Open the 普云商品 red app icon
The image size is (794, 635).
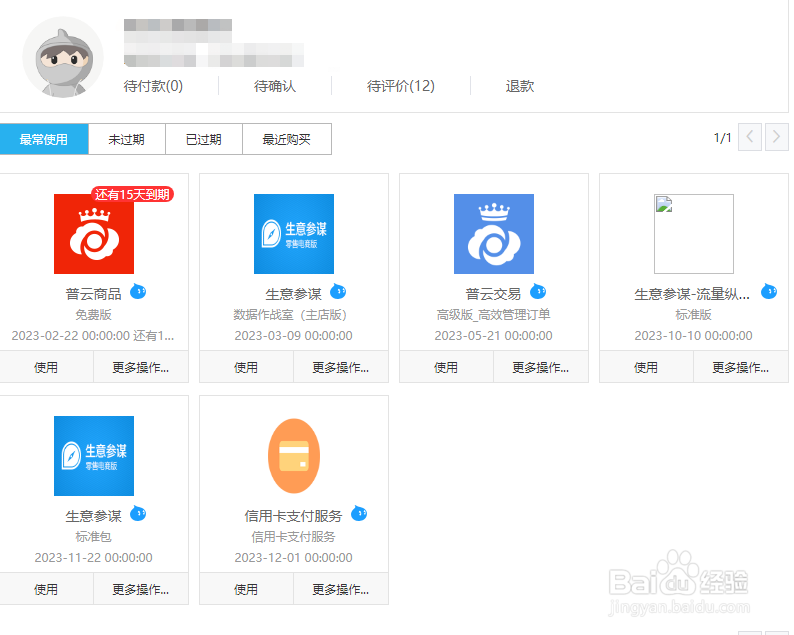tap(94, 234)
